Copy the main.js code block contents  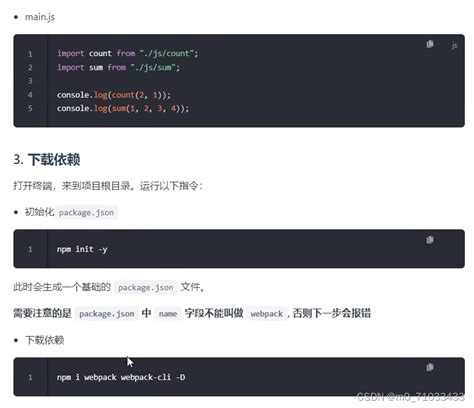point(430,44)
